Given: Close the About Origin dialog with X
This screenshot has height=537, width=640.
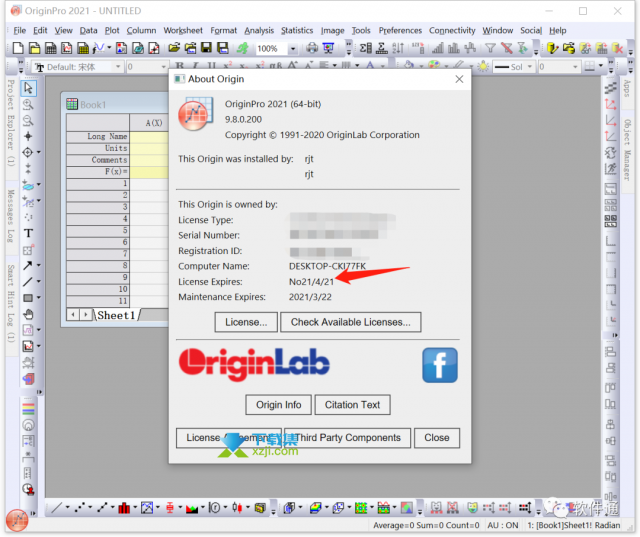Looking at the screenshot, I should [459, 79].
